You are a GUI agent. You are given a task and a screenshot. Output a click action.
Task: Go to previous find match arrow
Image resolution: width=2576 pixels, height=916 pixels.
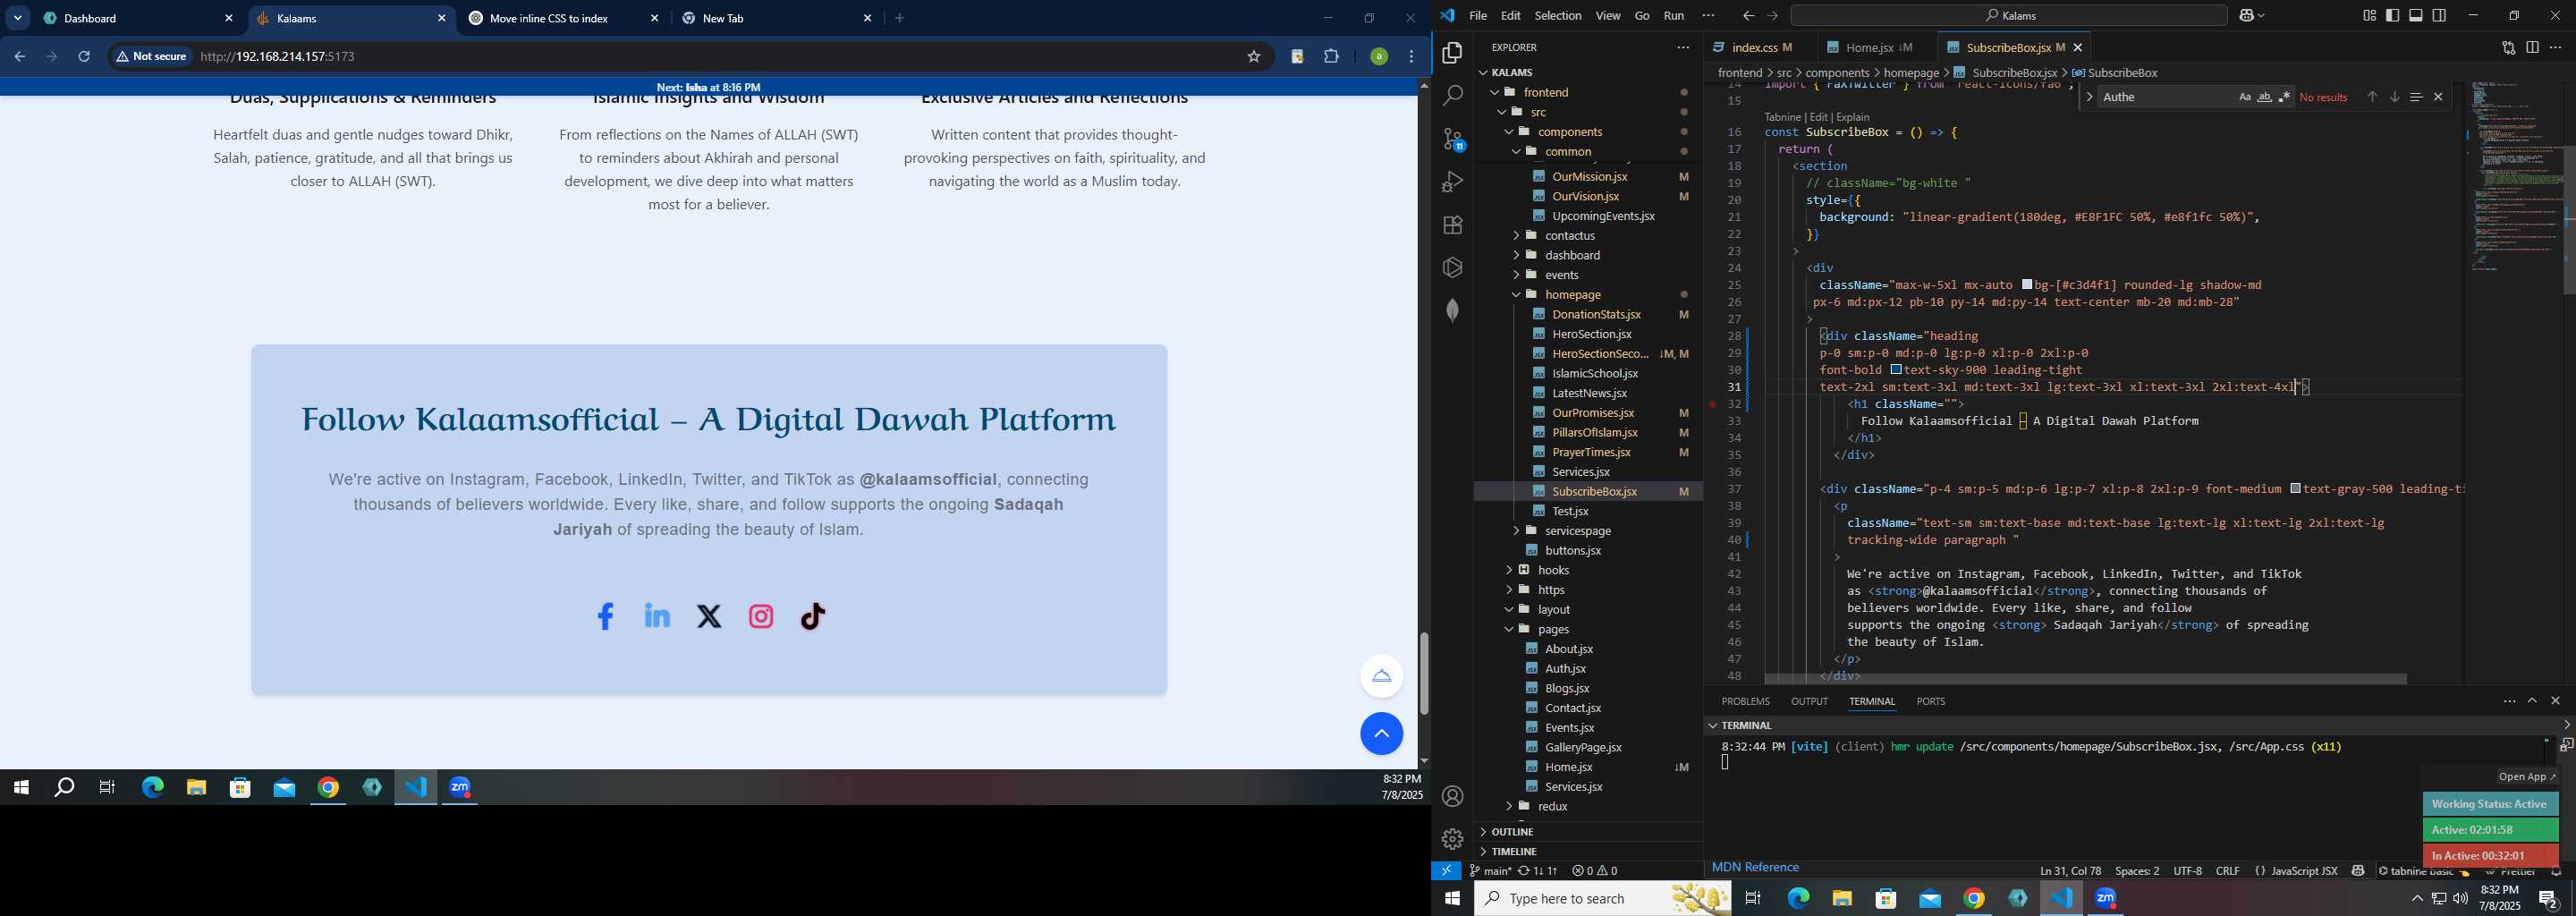point(2372,97)
